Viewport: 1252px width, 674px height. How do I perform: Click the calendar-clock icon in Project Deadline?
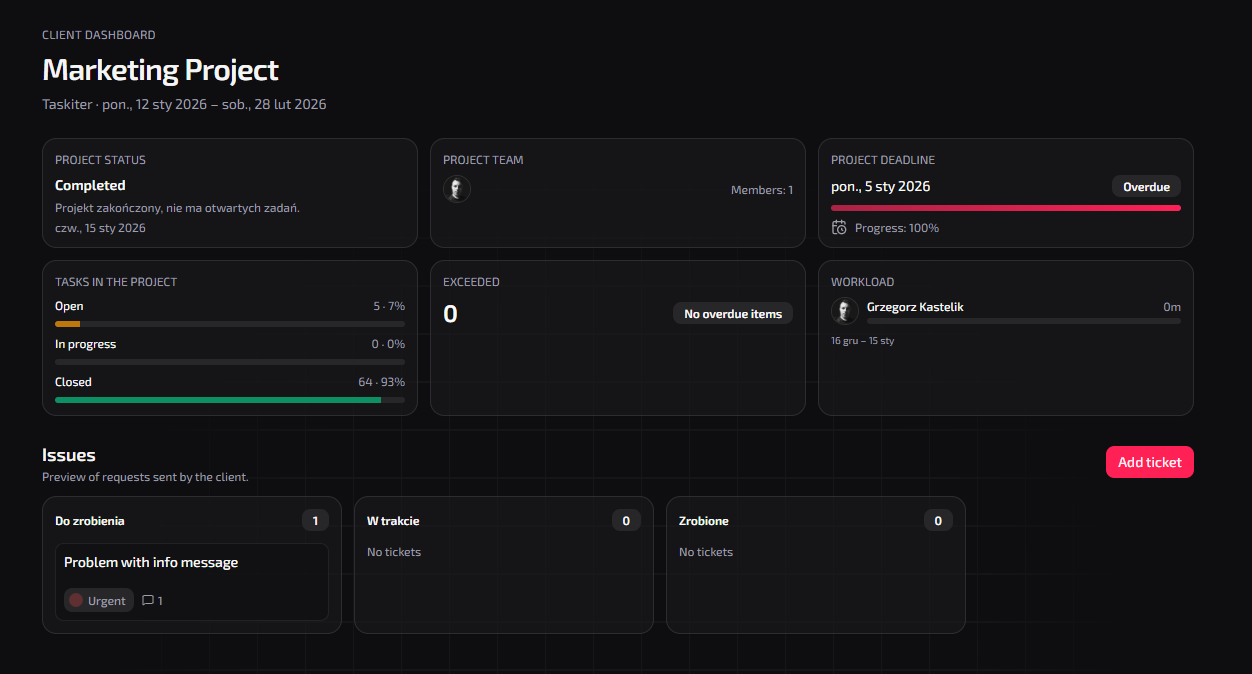coord(838,227)
